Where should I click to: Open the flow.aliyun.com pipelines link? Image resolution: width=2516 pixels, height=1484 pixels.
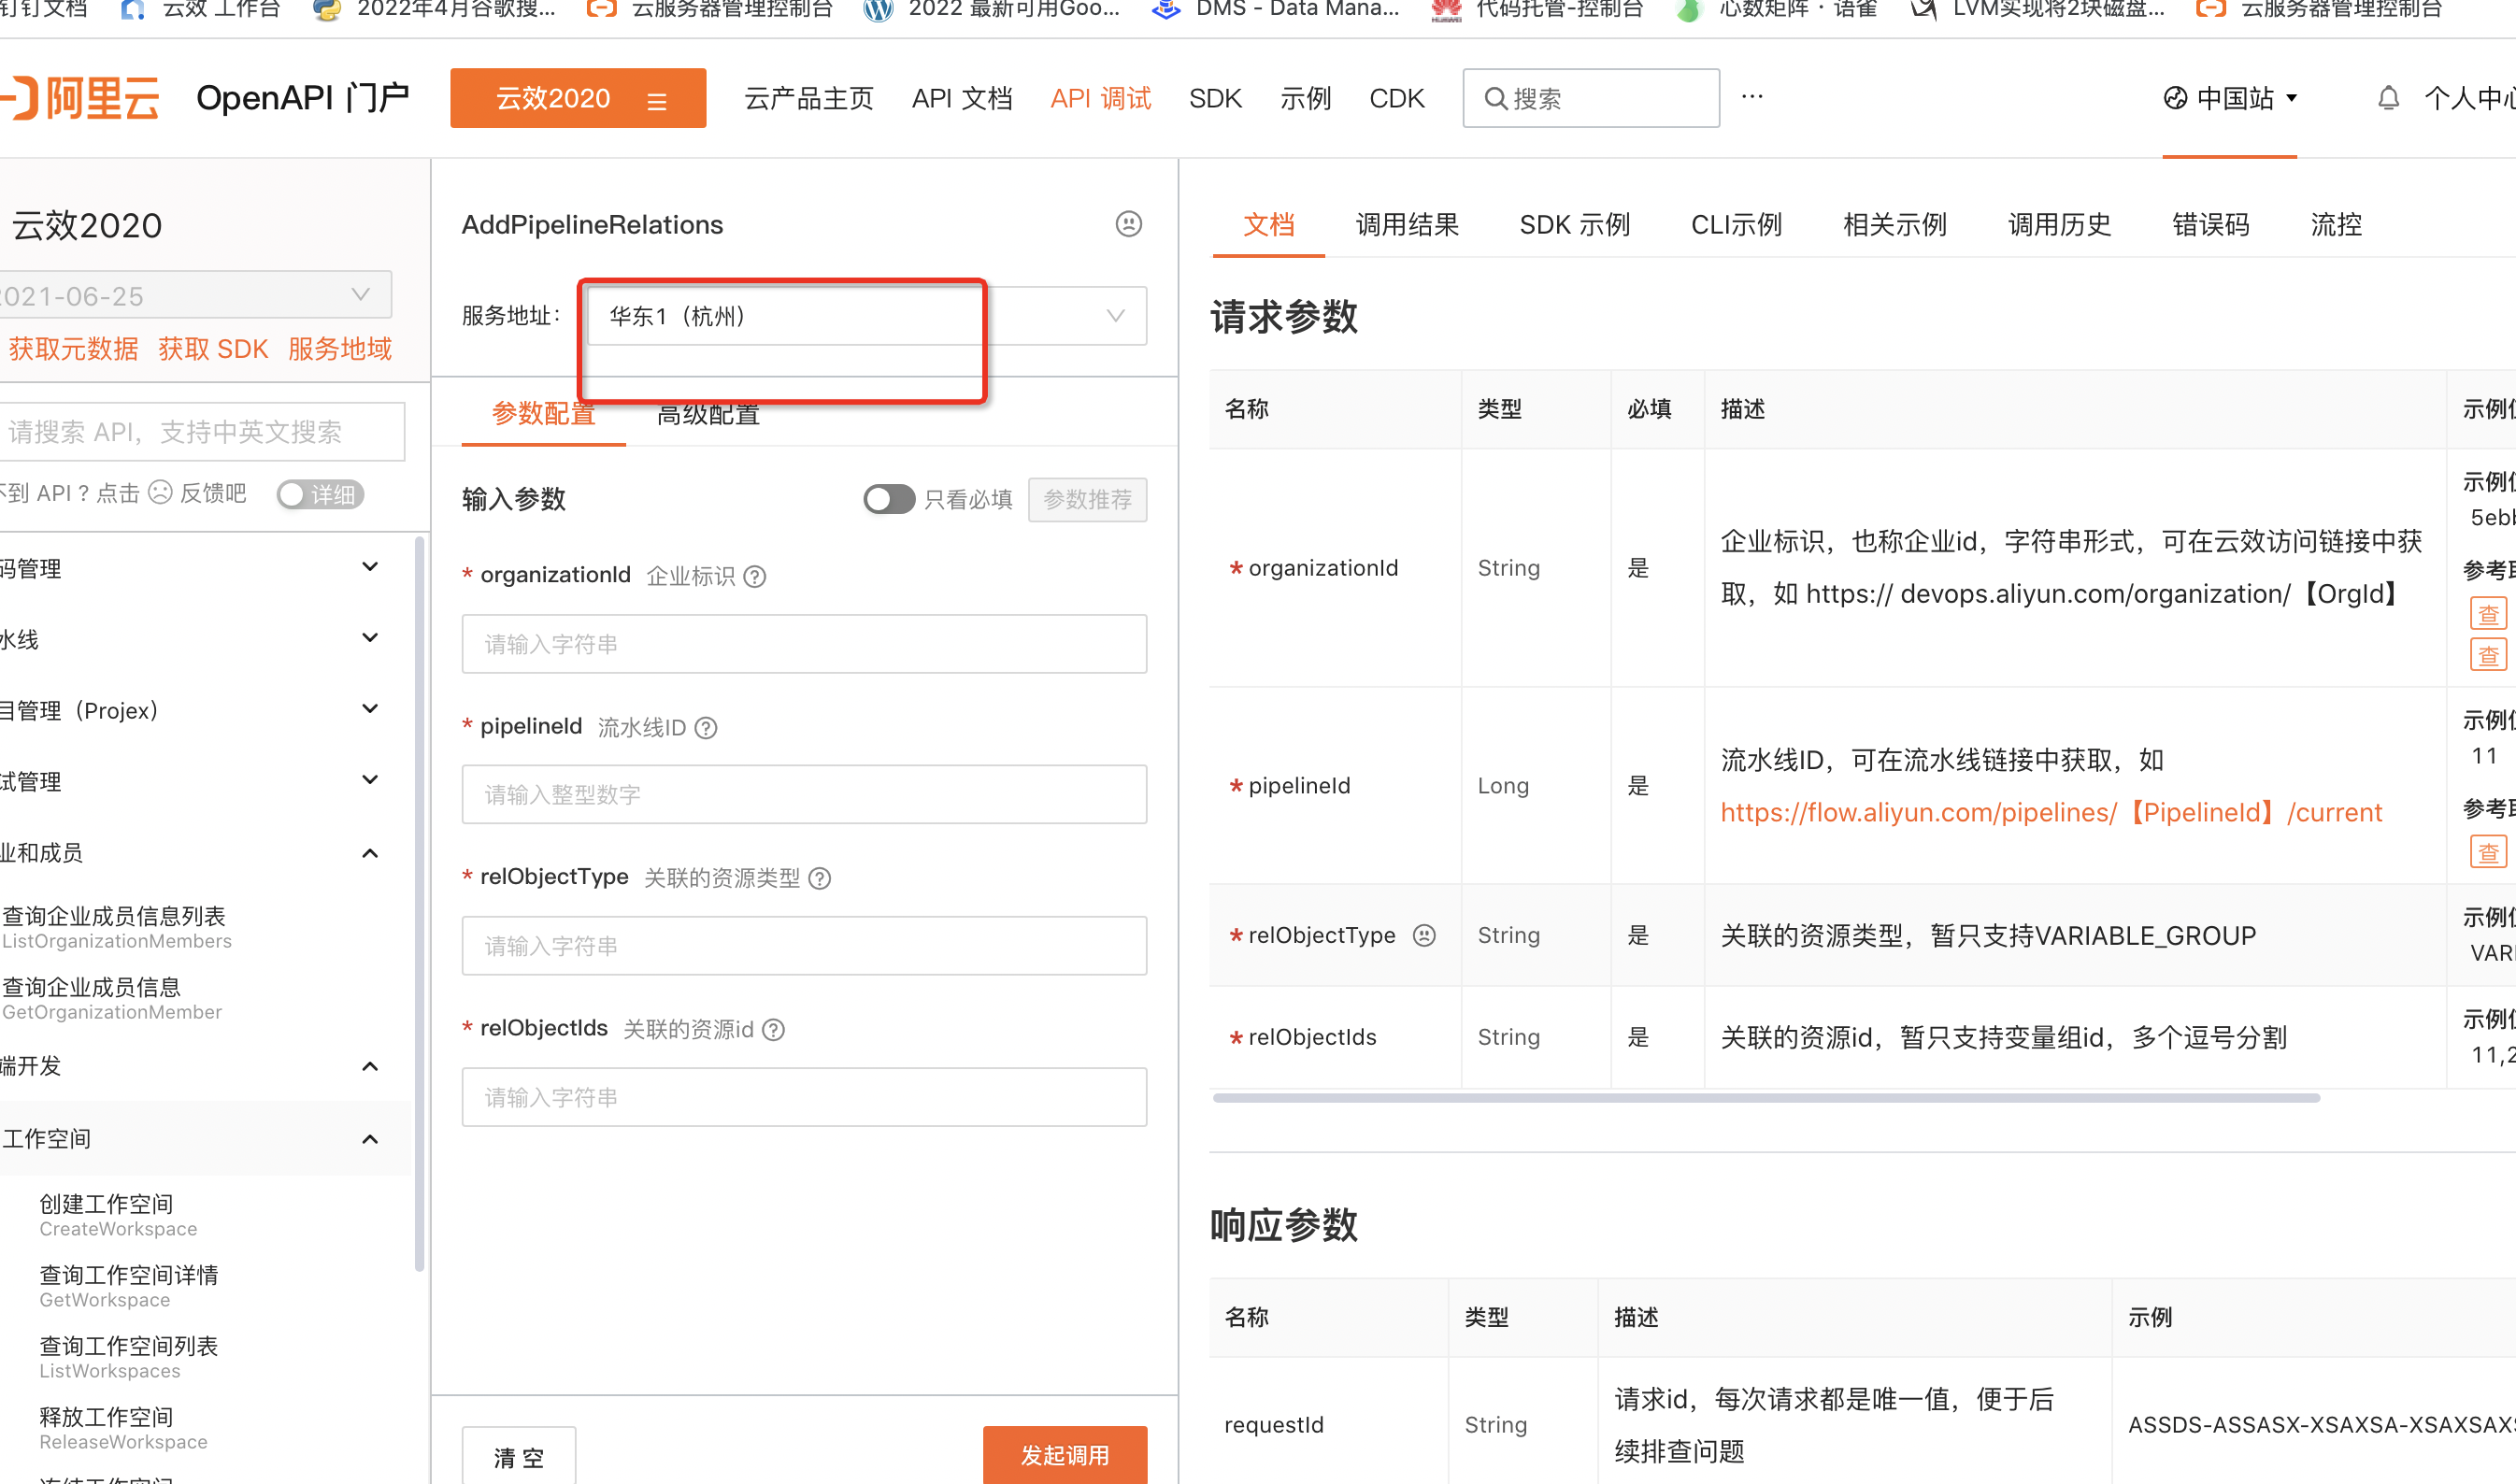(x=2050, y=812)
